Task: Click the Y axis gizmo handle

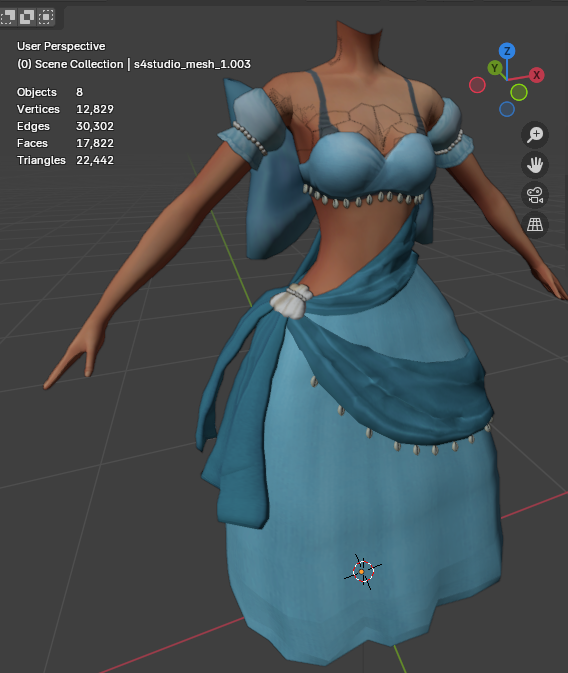Action: point(495,68)
